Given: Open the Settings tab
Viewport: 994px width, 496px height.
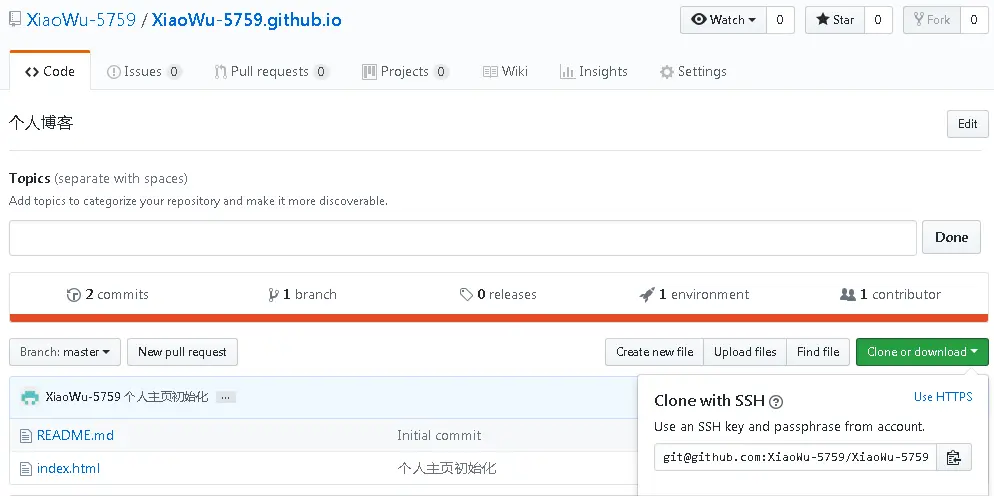Looking at the screenshot, I should click(693, 72).
